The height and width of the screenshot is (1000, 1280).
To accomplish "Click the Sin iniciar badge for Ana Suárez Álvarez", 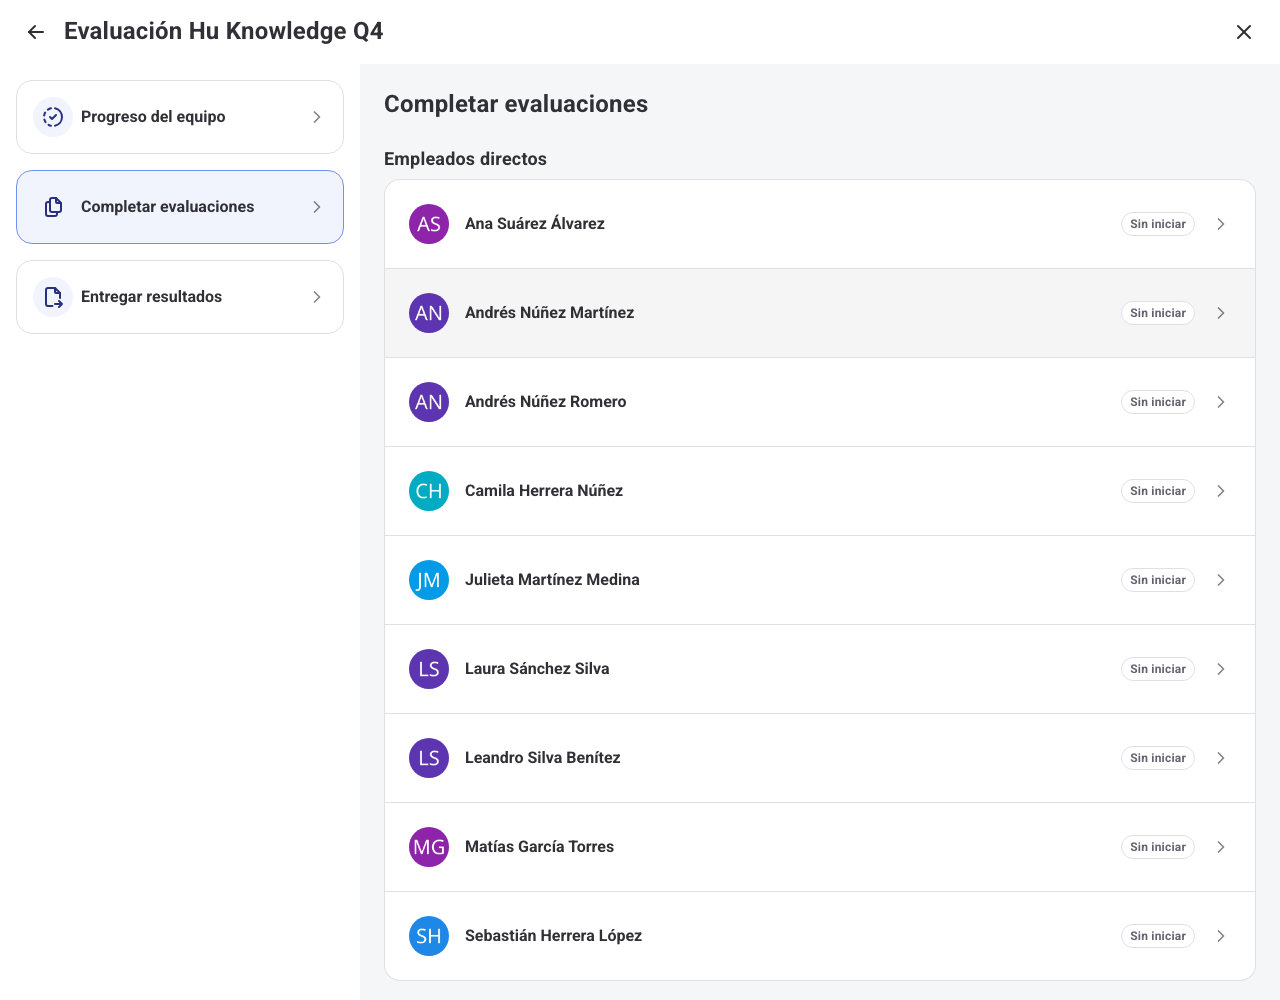I will (1158, 224).
